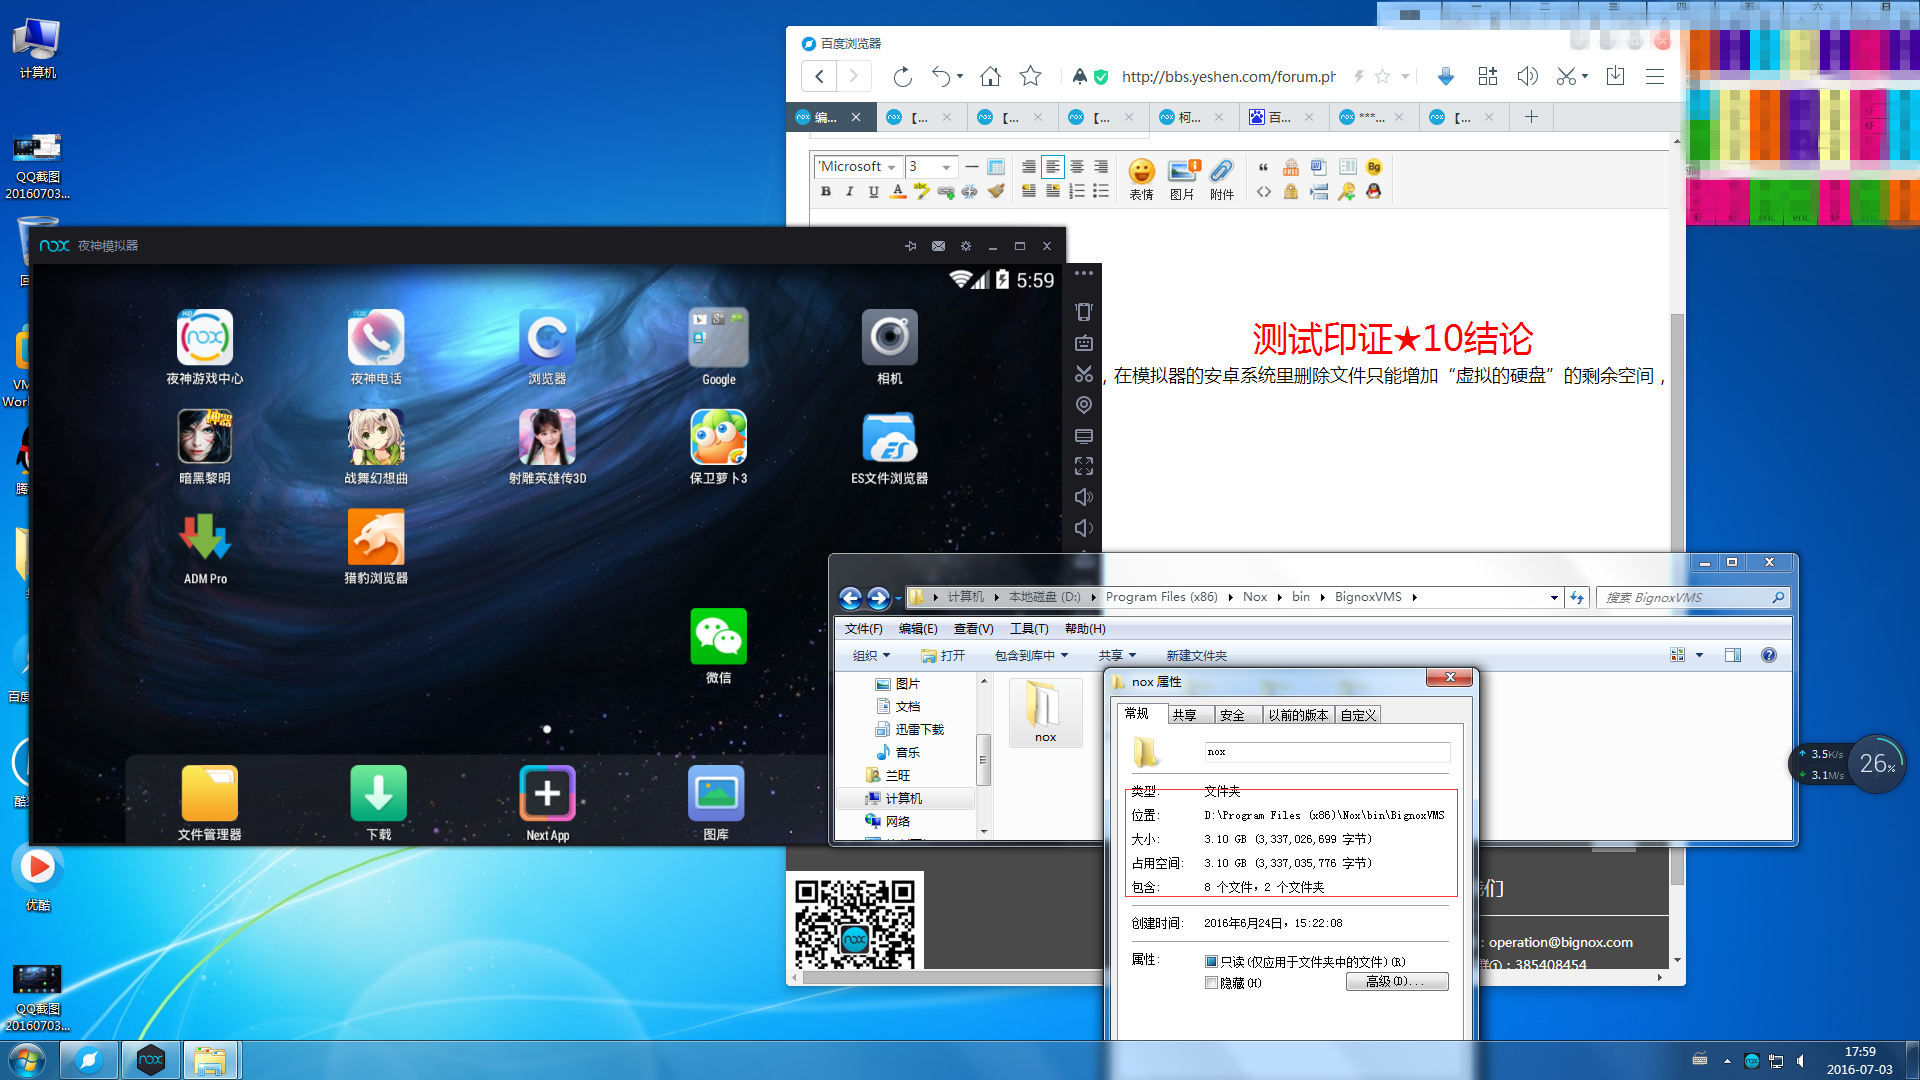The height and width of the screenshot is (1080, 1920).
Task: Expand the 共享 dropdown in the Explorer toolbar
Action: coord(1117,655)
